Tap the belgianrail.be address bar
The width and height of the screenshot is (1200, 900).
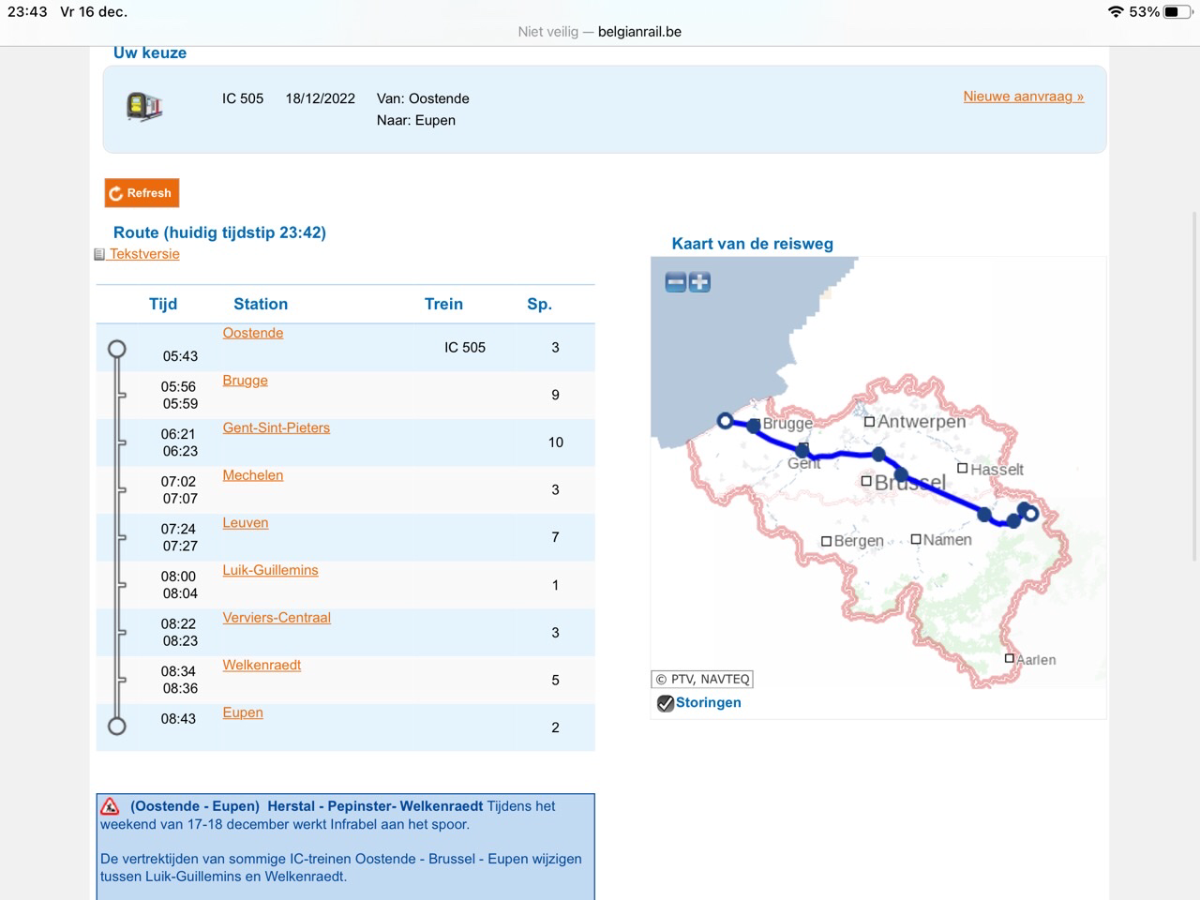tap(600, 31)
